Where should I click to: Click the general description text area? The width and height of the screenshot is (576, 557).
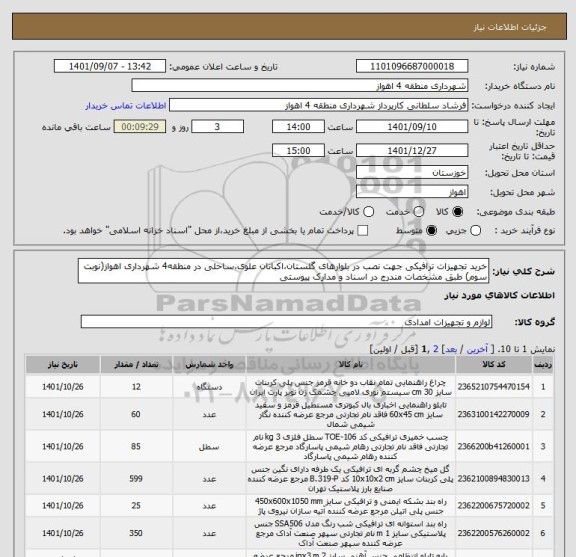coord(283,271)
